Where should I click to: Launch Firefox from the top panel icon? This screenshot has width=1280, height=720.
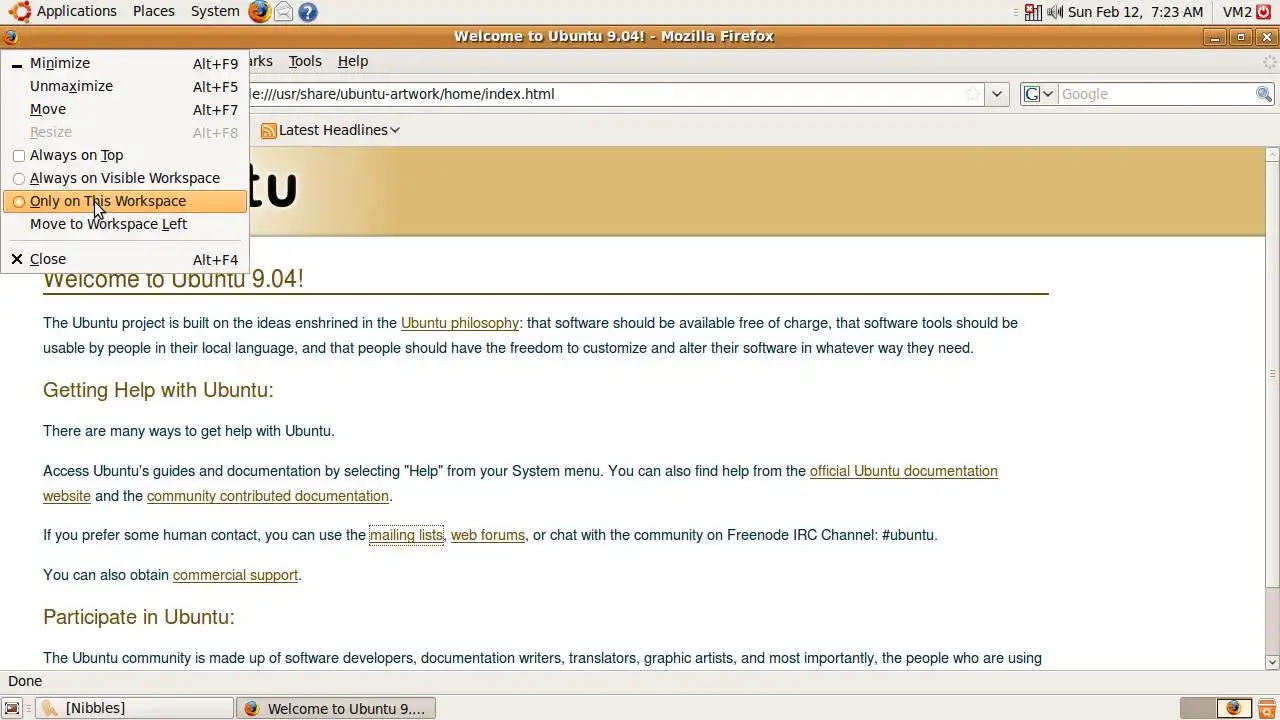pyautogui.click(x=259, y=12)
